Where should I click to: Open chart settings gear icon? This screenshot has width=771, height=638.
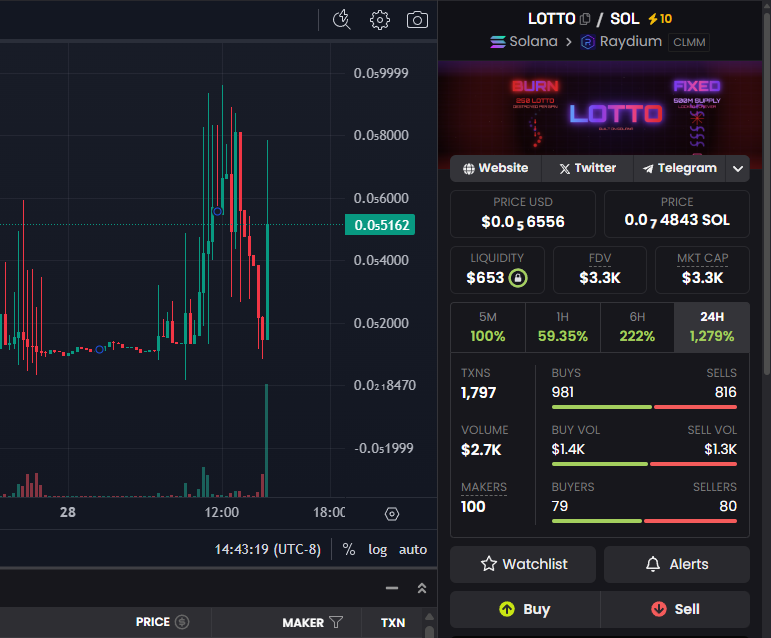tap(380, 20)
